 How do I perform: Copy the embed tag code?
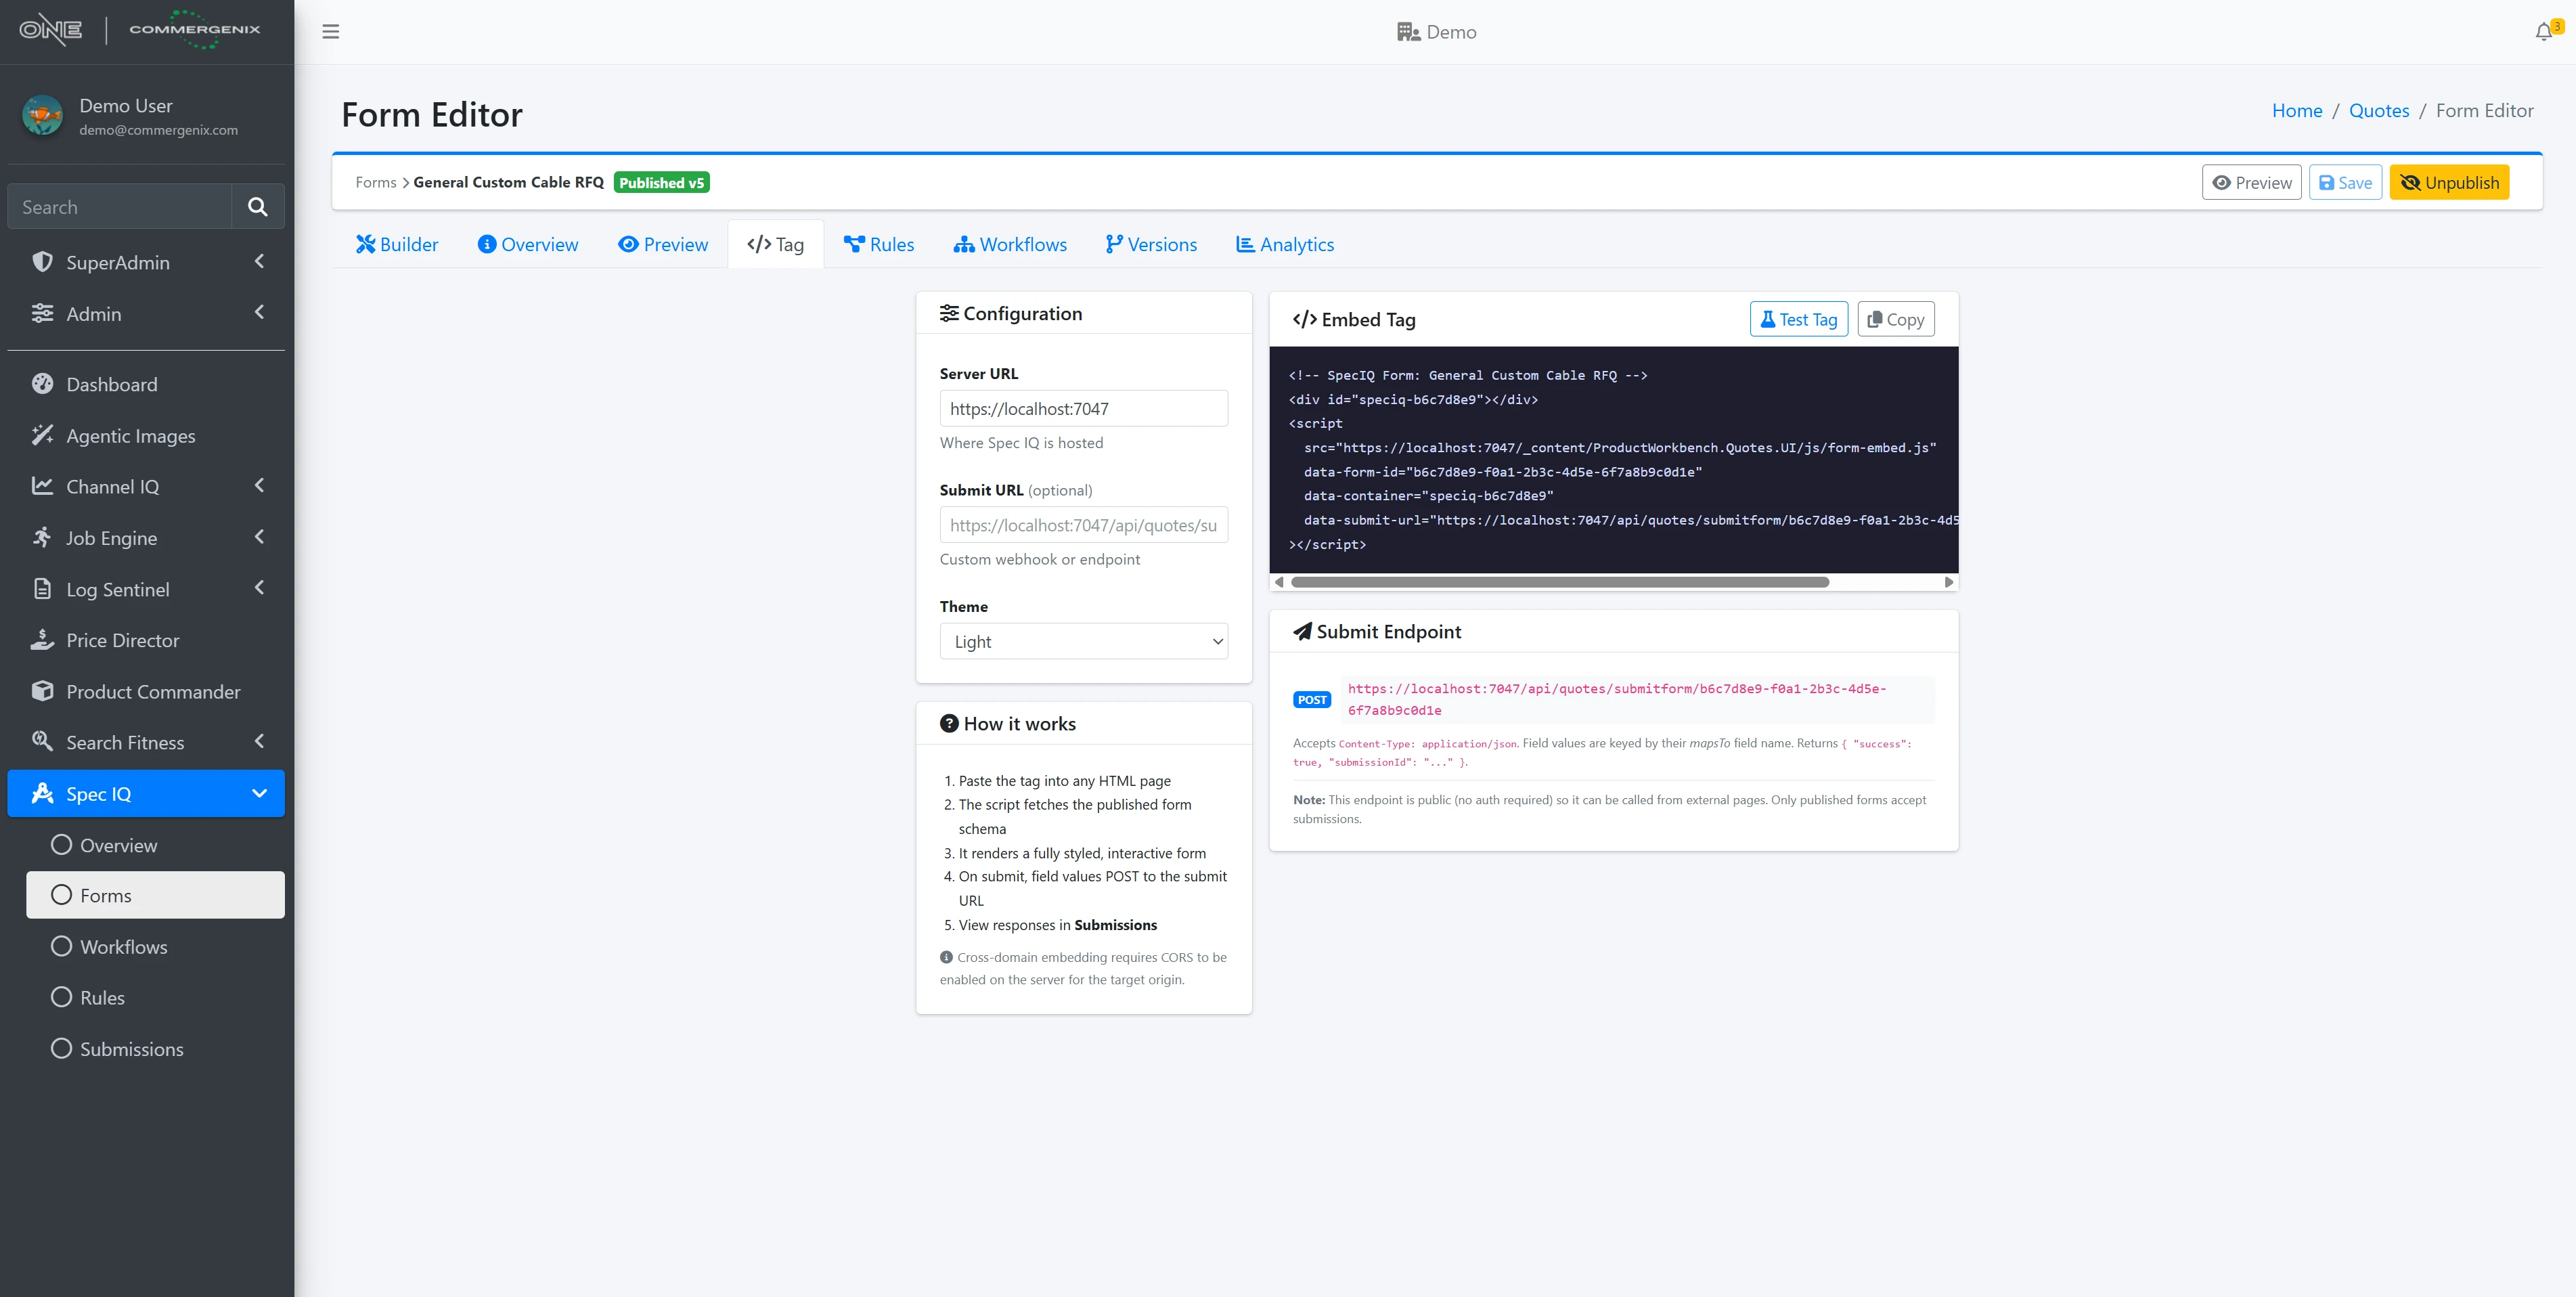click(1896, 320)
